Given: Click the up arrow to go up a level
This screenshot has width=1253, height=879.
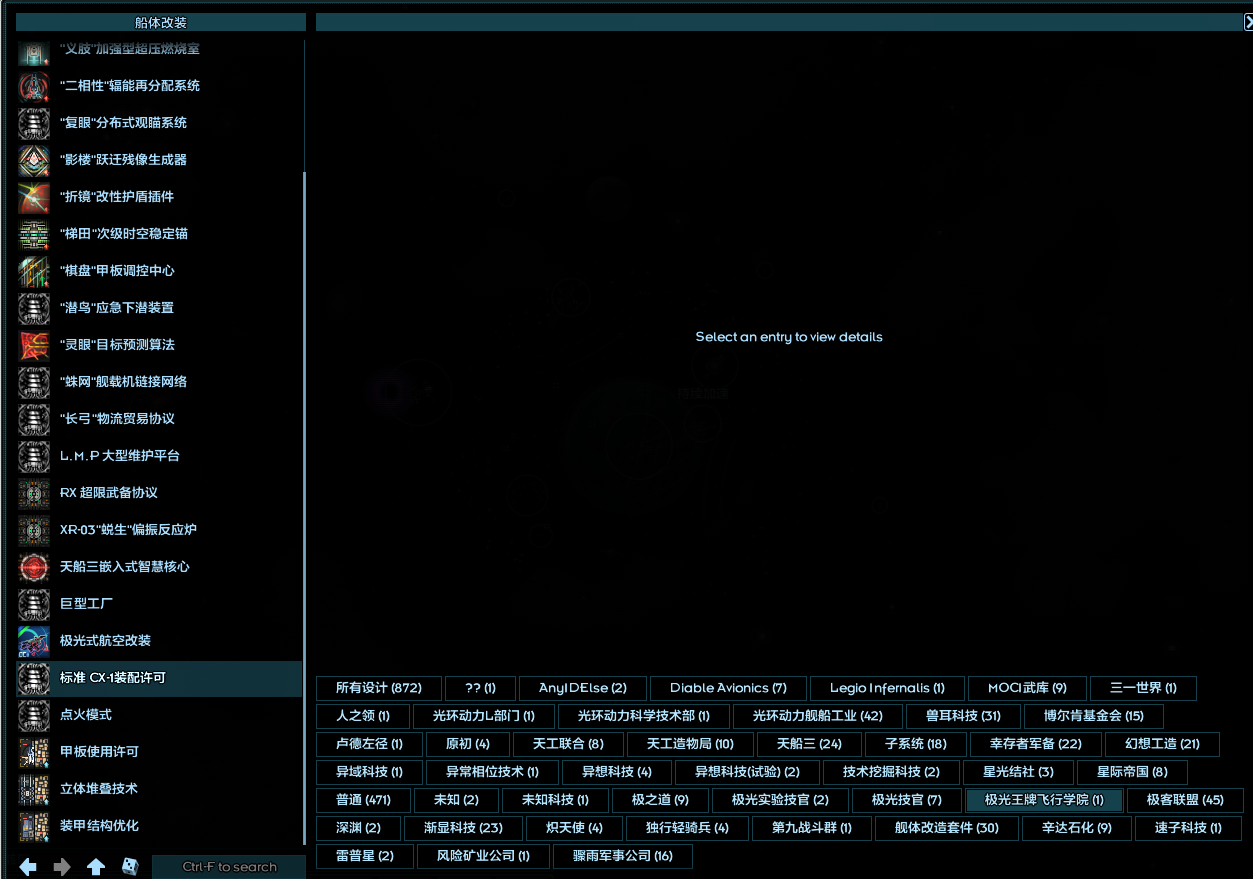Looking at the screenshot, I should (96, 867).
